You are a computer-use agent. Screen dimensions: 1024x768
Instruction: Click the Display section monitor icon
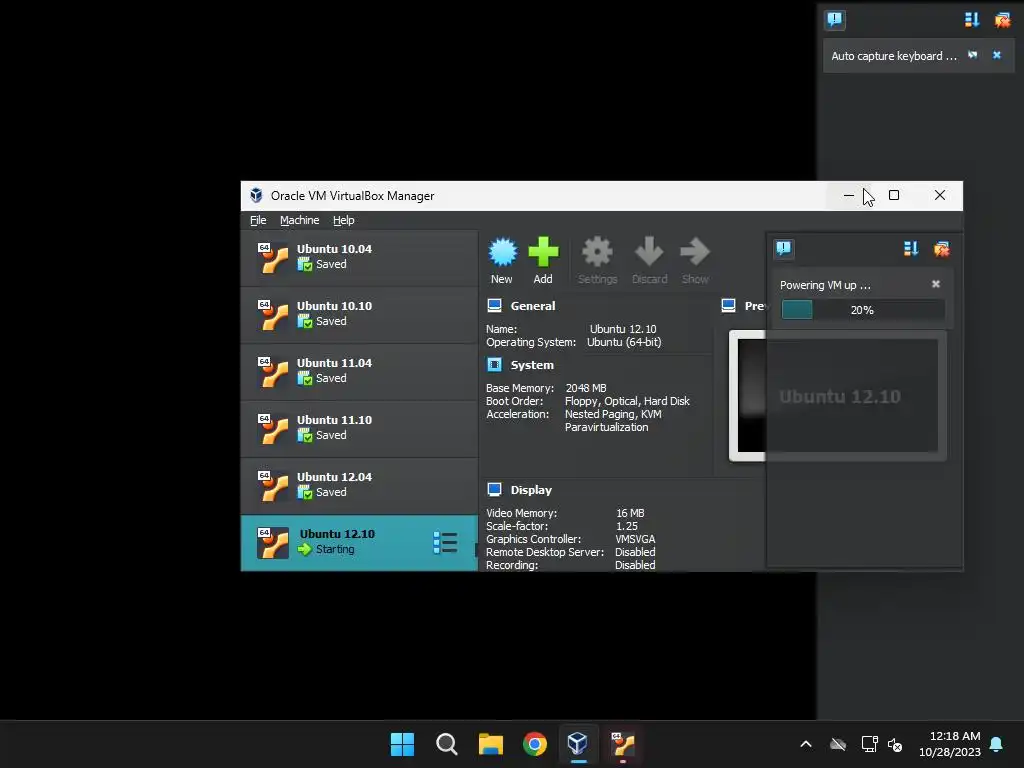point(494,489)
